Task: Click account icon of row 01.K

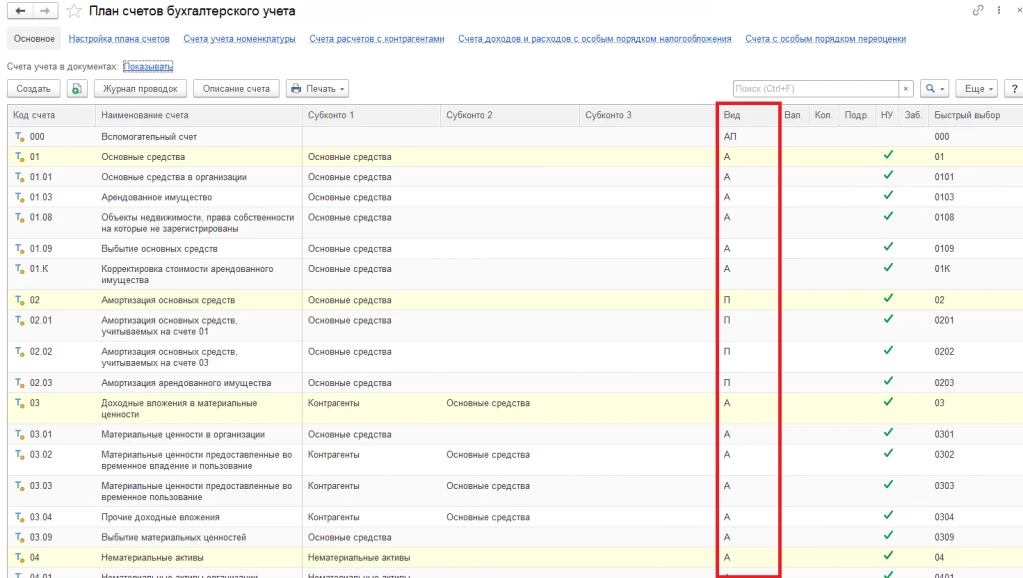Action: (20, 269)
